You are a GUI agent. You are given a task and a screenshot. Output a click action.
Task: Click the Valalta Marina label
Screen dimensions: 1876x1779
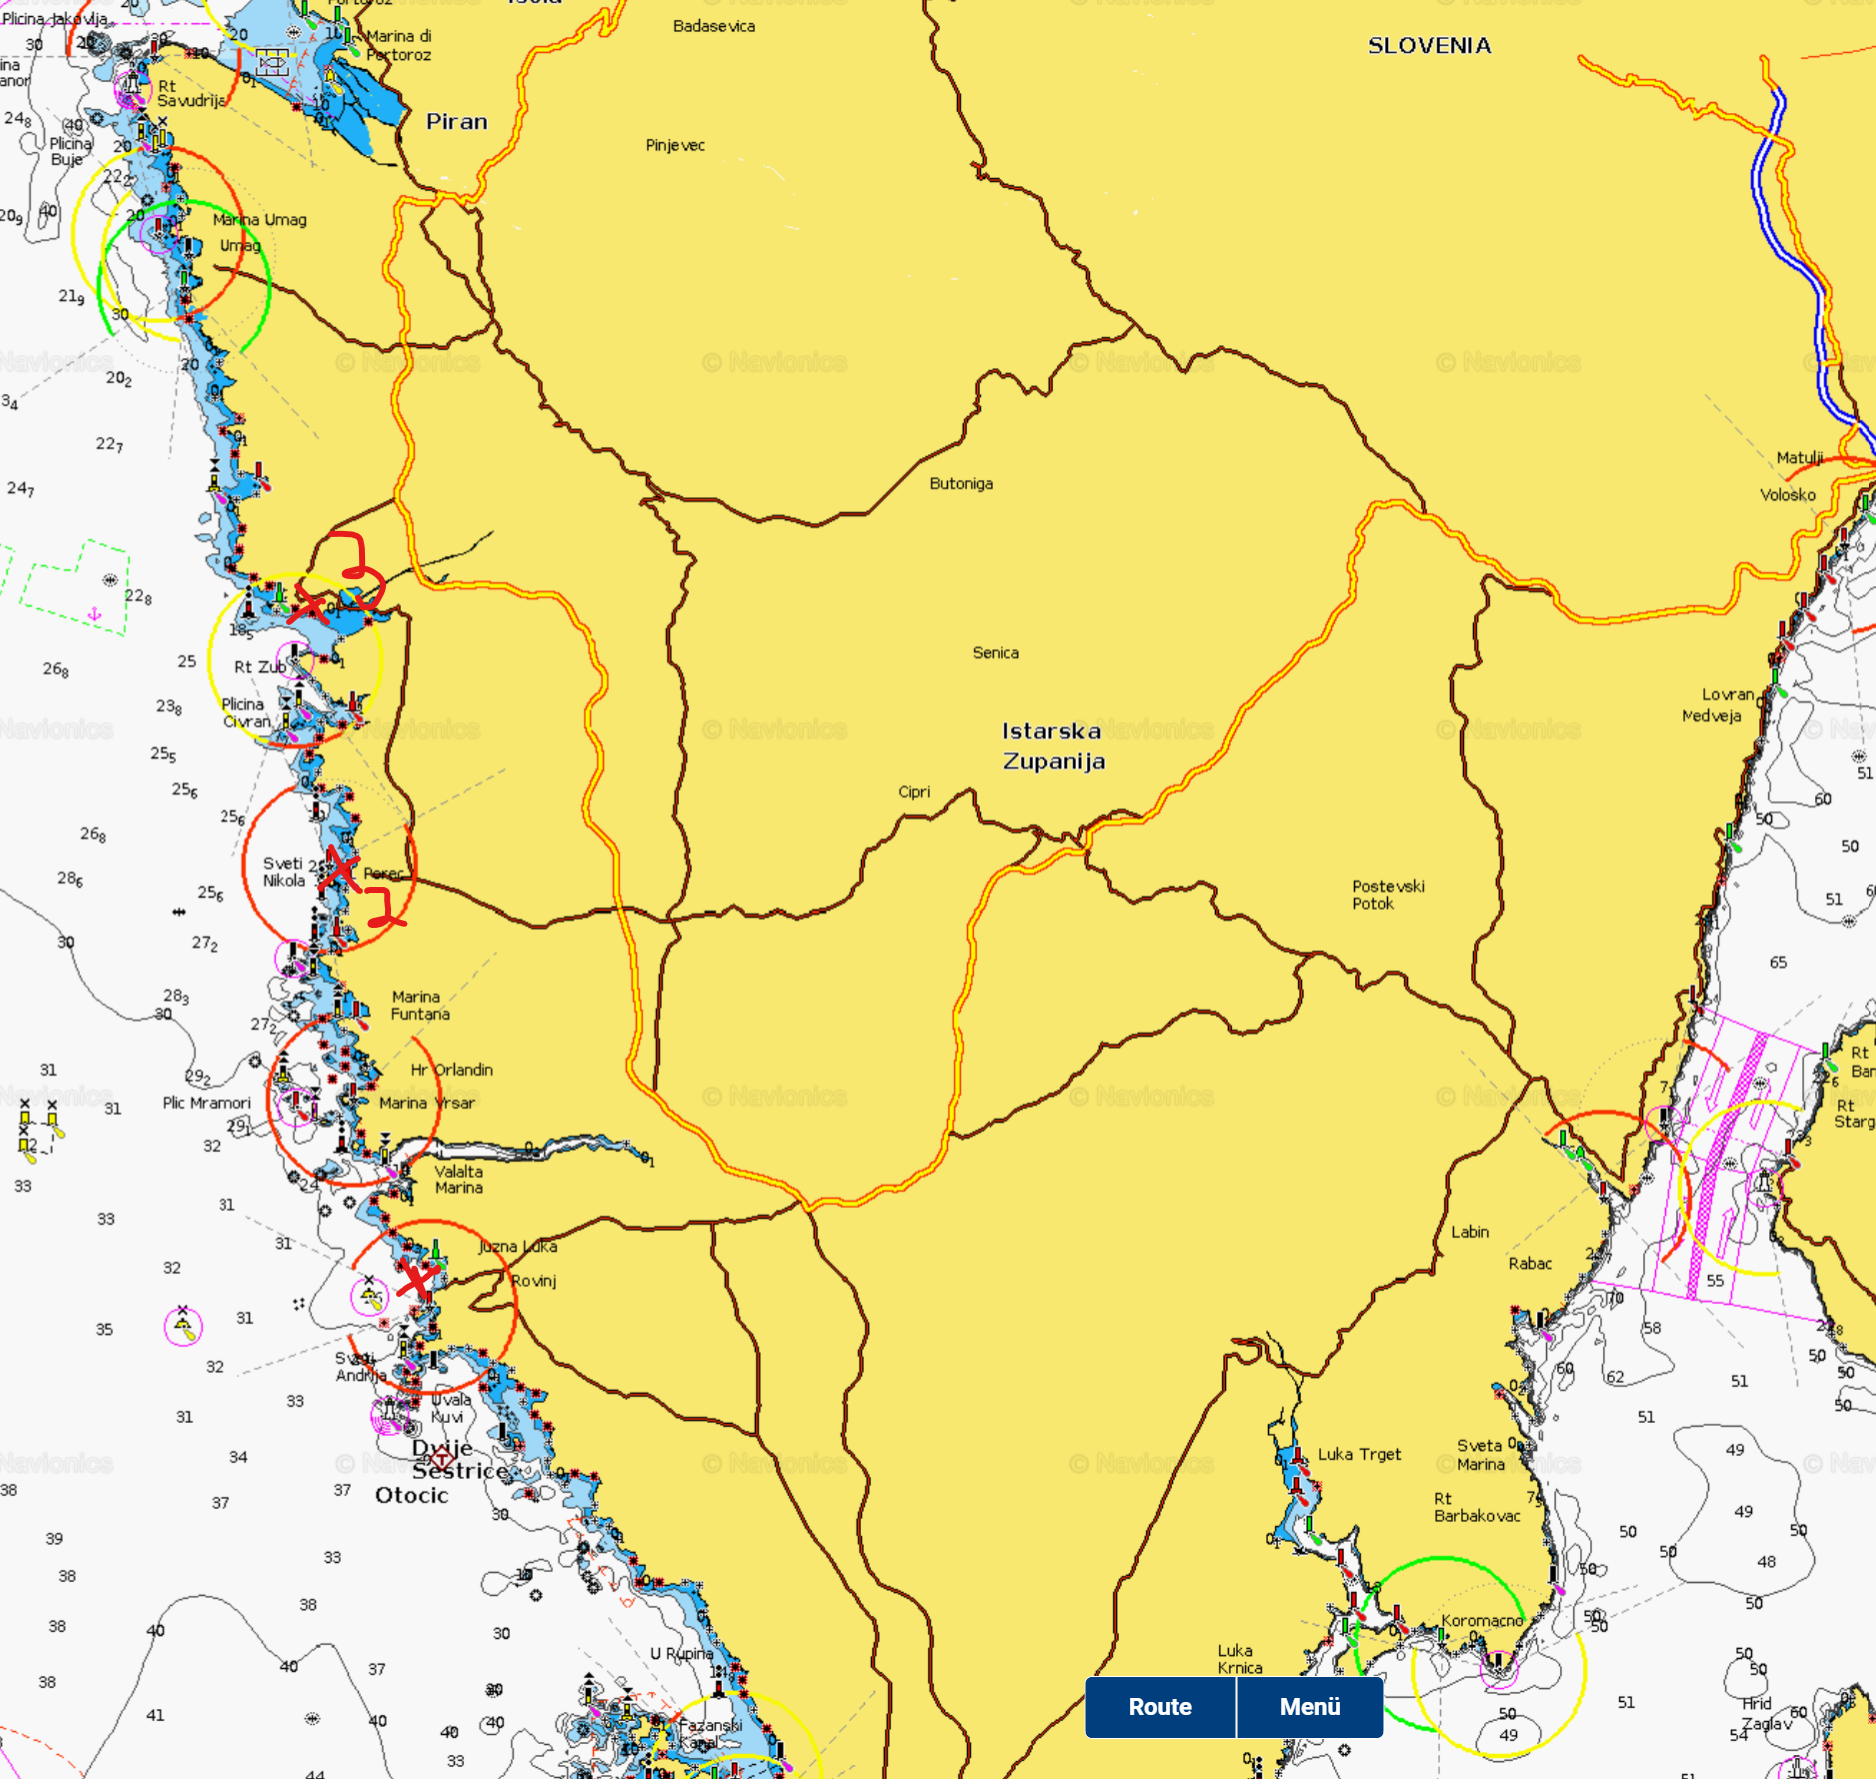458,1180
